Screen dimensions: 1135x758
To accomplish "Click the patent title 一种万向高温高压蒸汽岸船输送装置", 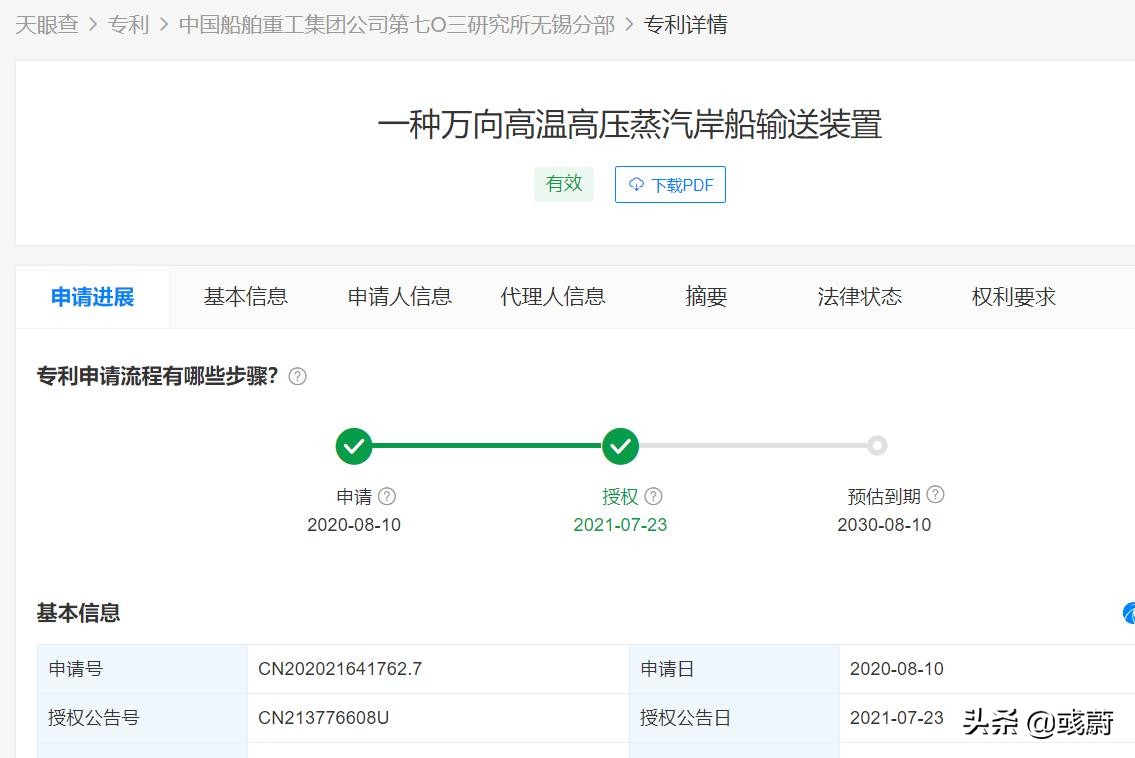I will tap(630, 125).
